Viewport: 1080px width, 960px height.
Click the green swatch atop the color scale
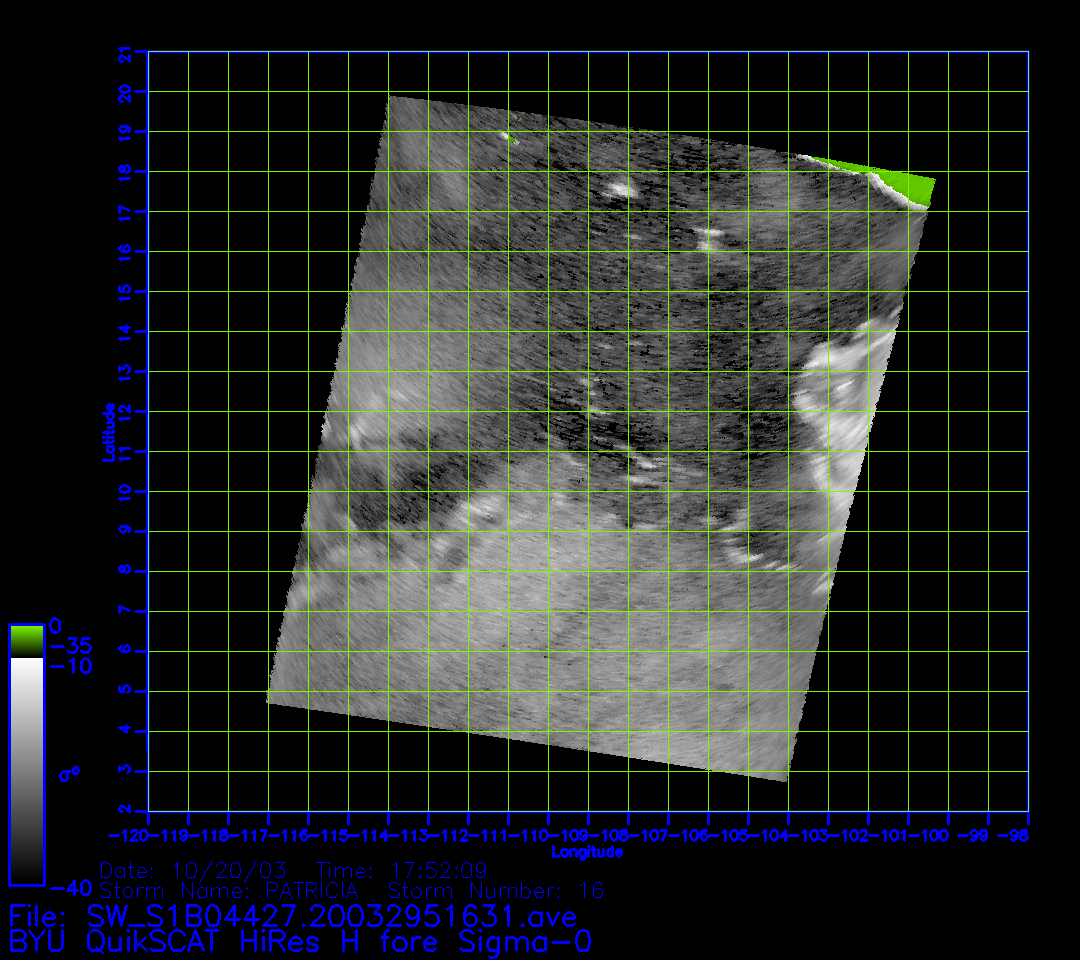pos(26,641)
